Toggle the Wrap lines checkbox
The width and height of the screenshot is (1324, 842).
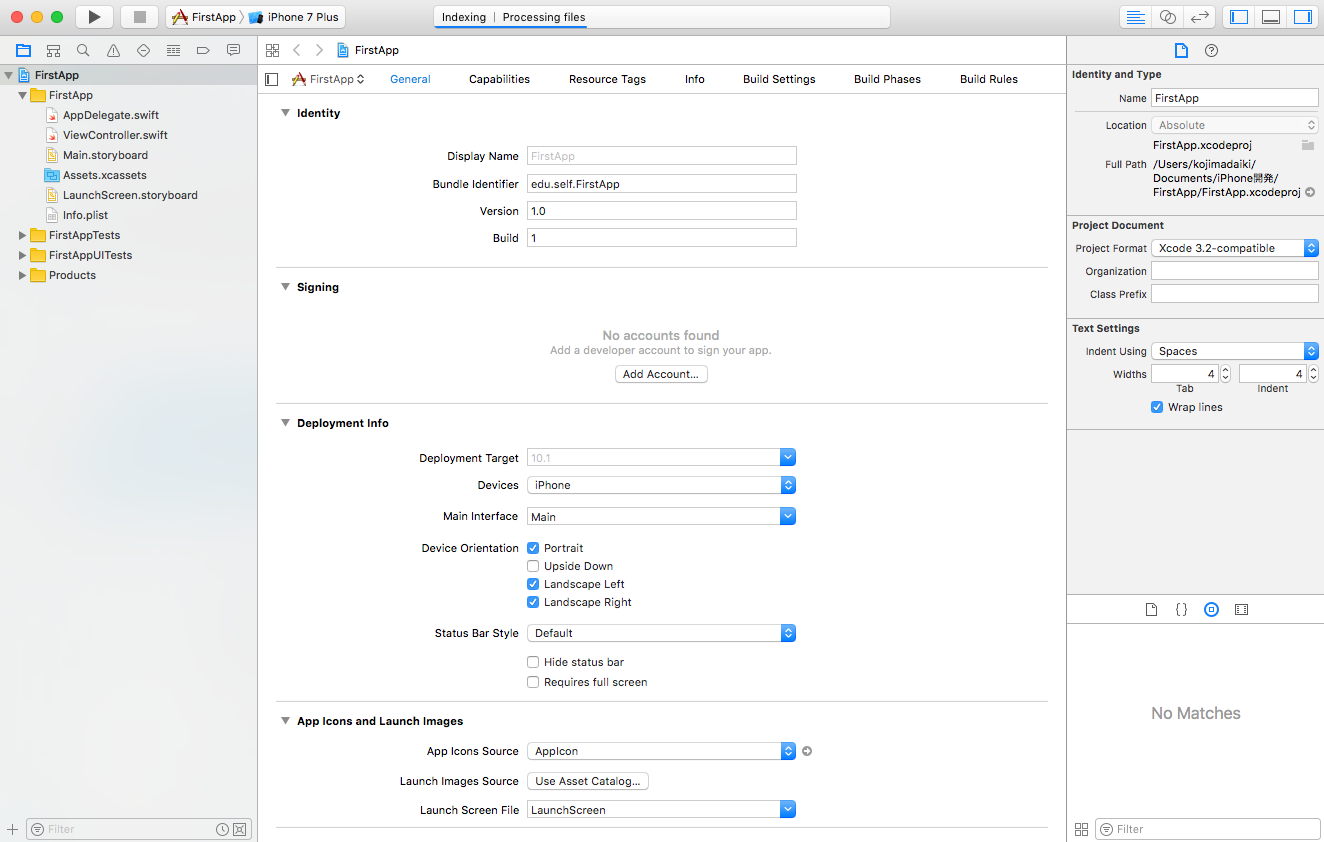pos(1157,407)
